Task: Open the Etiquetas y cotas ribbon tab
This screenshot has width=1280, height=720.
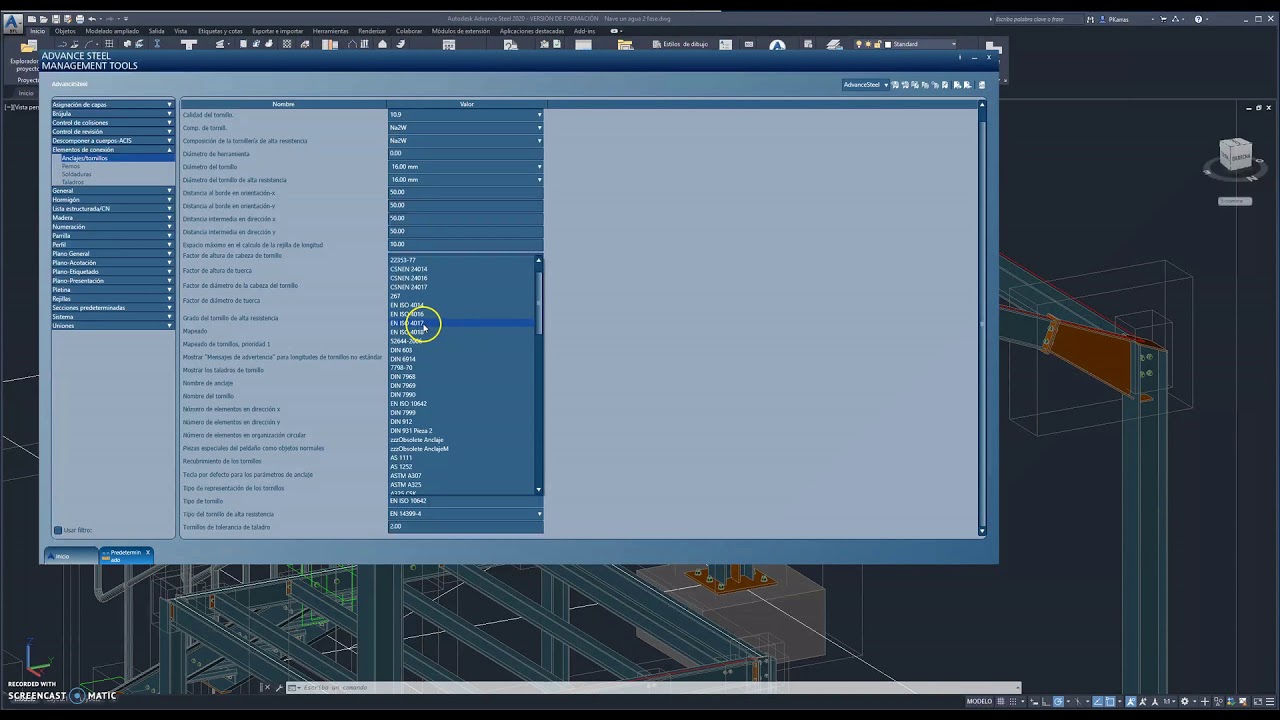Action: 220,31
